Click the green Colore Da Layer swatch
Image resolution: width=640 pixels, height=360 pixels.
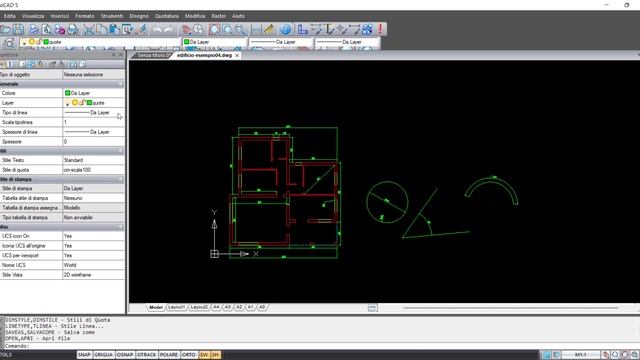click(68, 93)
